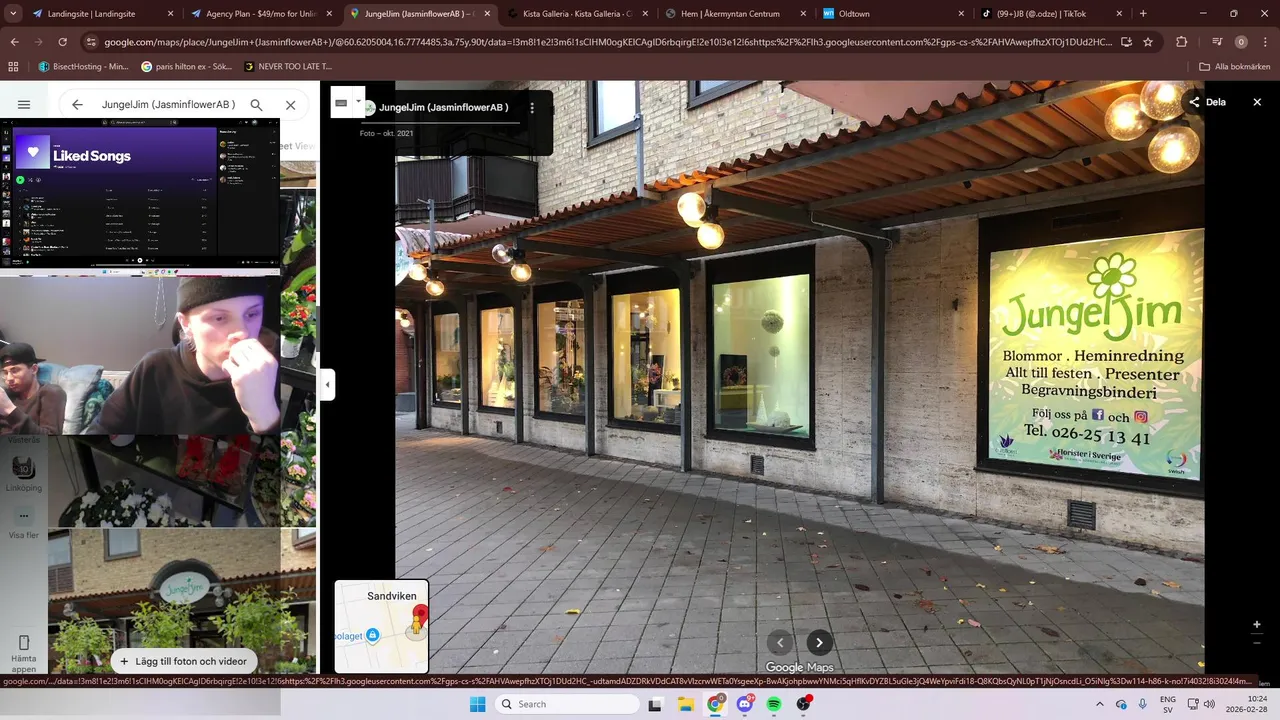The height and width of the screenshot is (720, 1280).
Task: Add photos with Lägg till foton och videor
Action: (184, 661)
